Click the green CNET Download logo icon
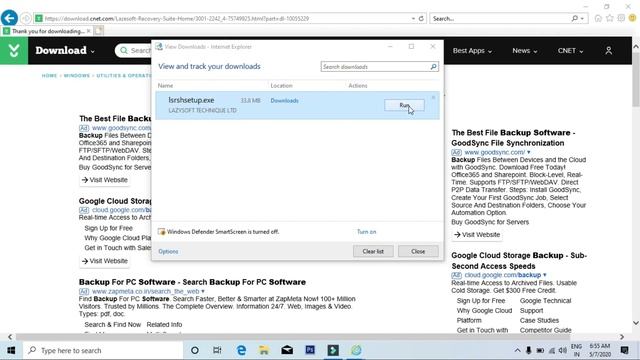Viewport: 640px width, 360px height. (x=14, y=51)
